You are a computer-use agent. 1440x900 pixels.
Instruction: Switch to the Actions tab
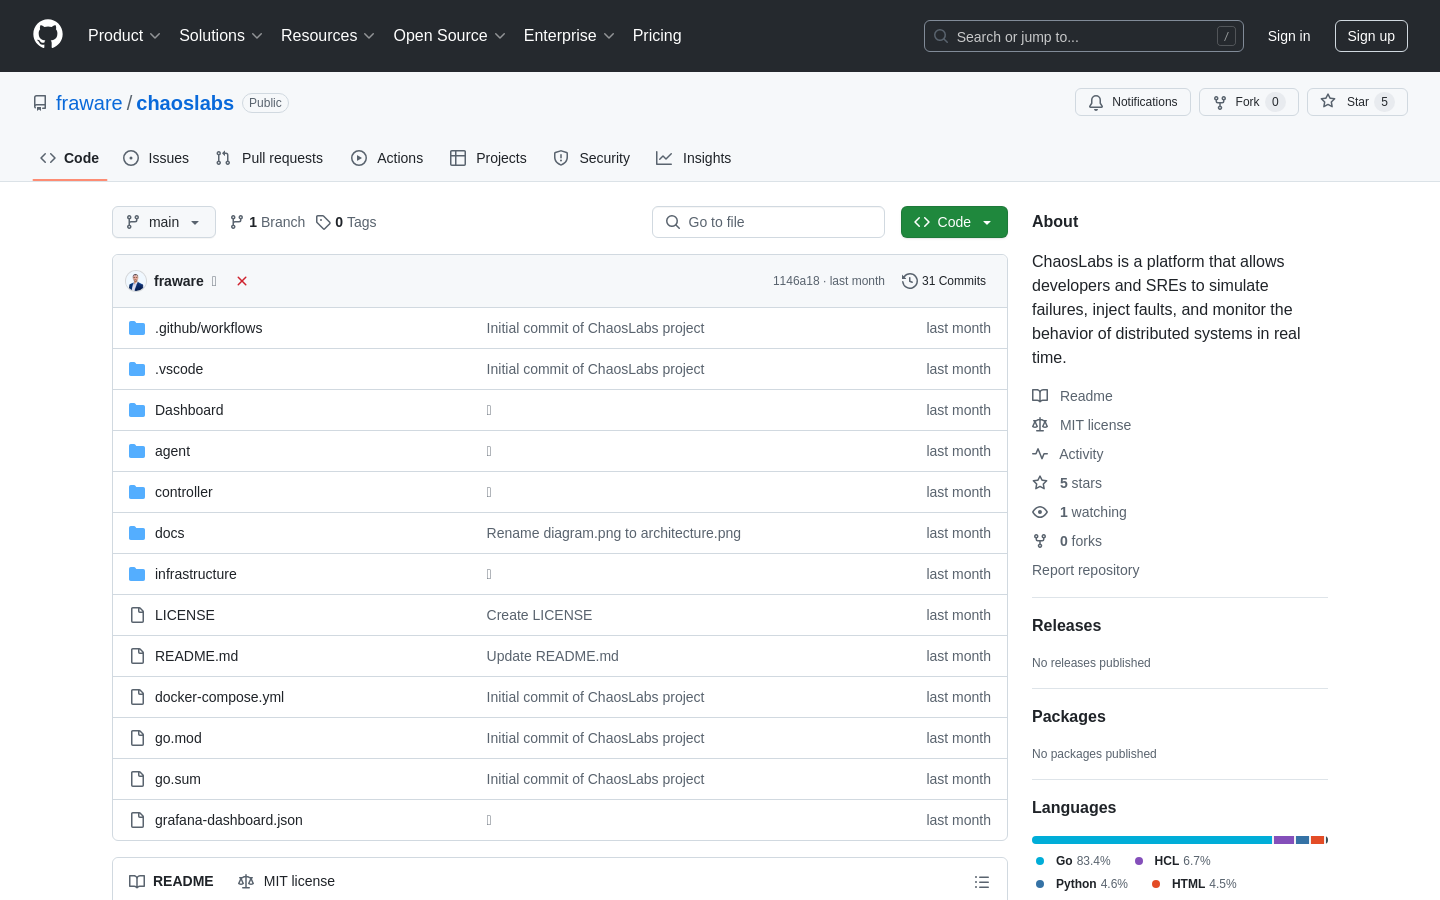point(387,158)
